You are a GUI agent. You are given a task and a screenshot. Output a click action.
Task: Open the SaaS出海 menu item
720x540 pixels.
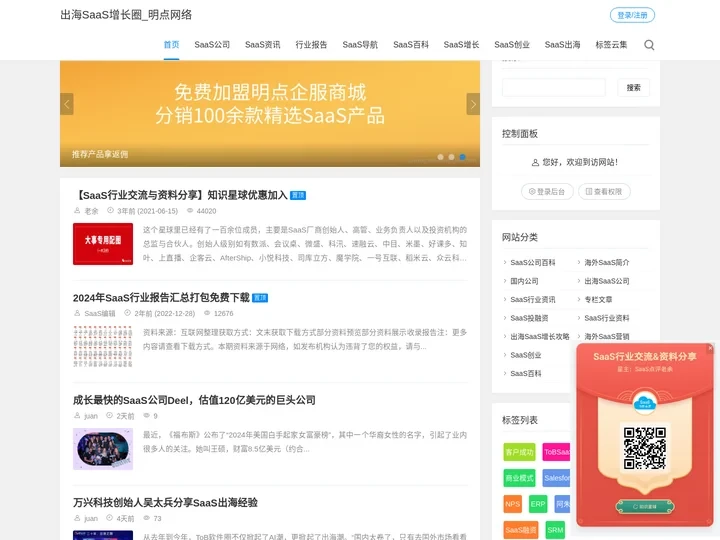[562, 45]
